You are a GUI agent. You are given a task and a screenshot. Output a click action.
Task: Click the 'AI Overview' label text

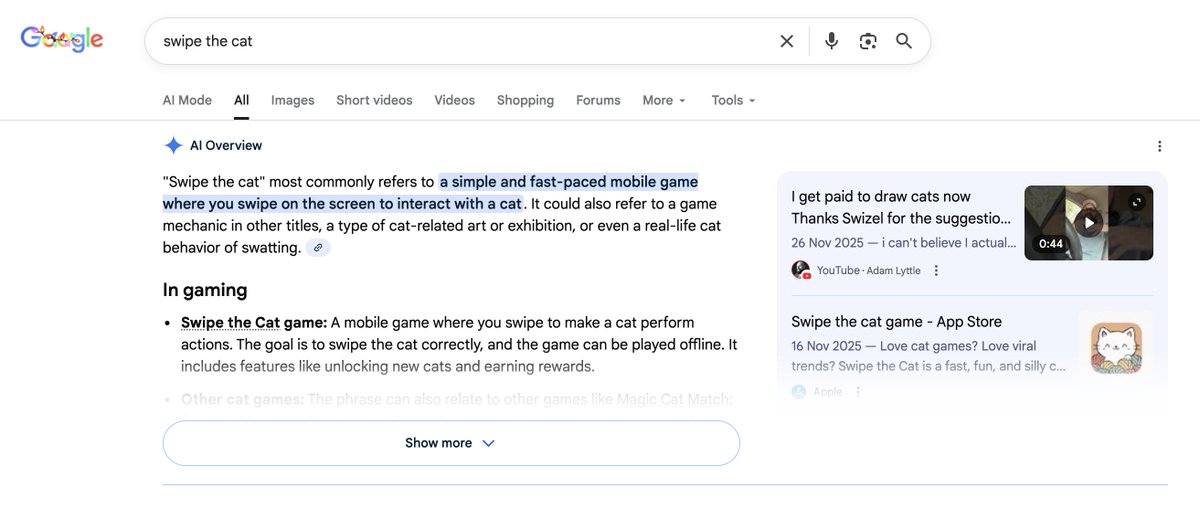pos(226,146)
